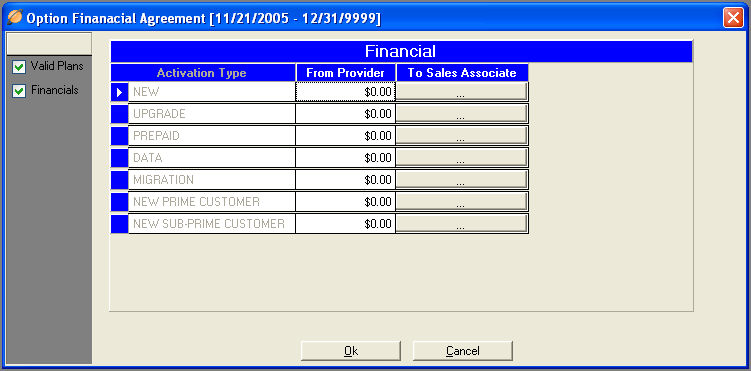Image resolution: width=751 pixels, height=371 pixels.
Task: Click the Ok button
Action: (351, 351)
